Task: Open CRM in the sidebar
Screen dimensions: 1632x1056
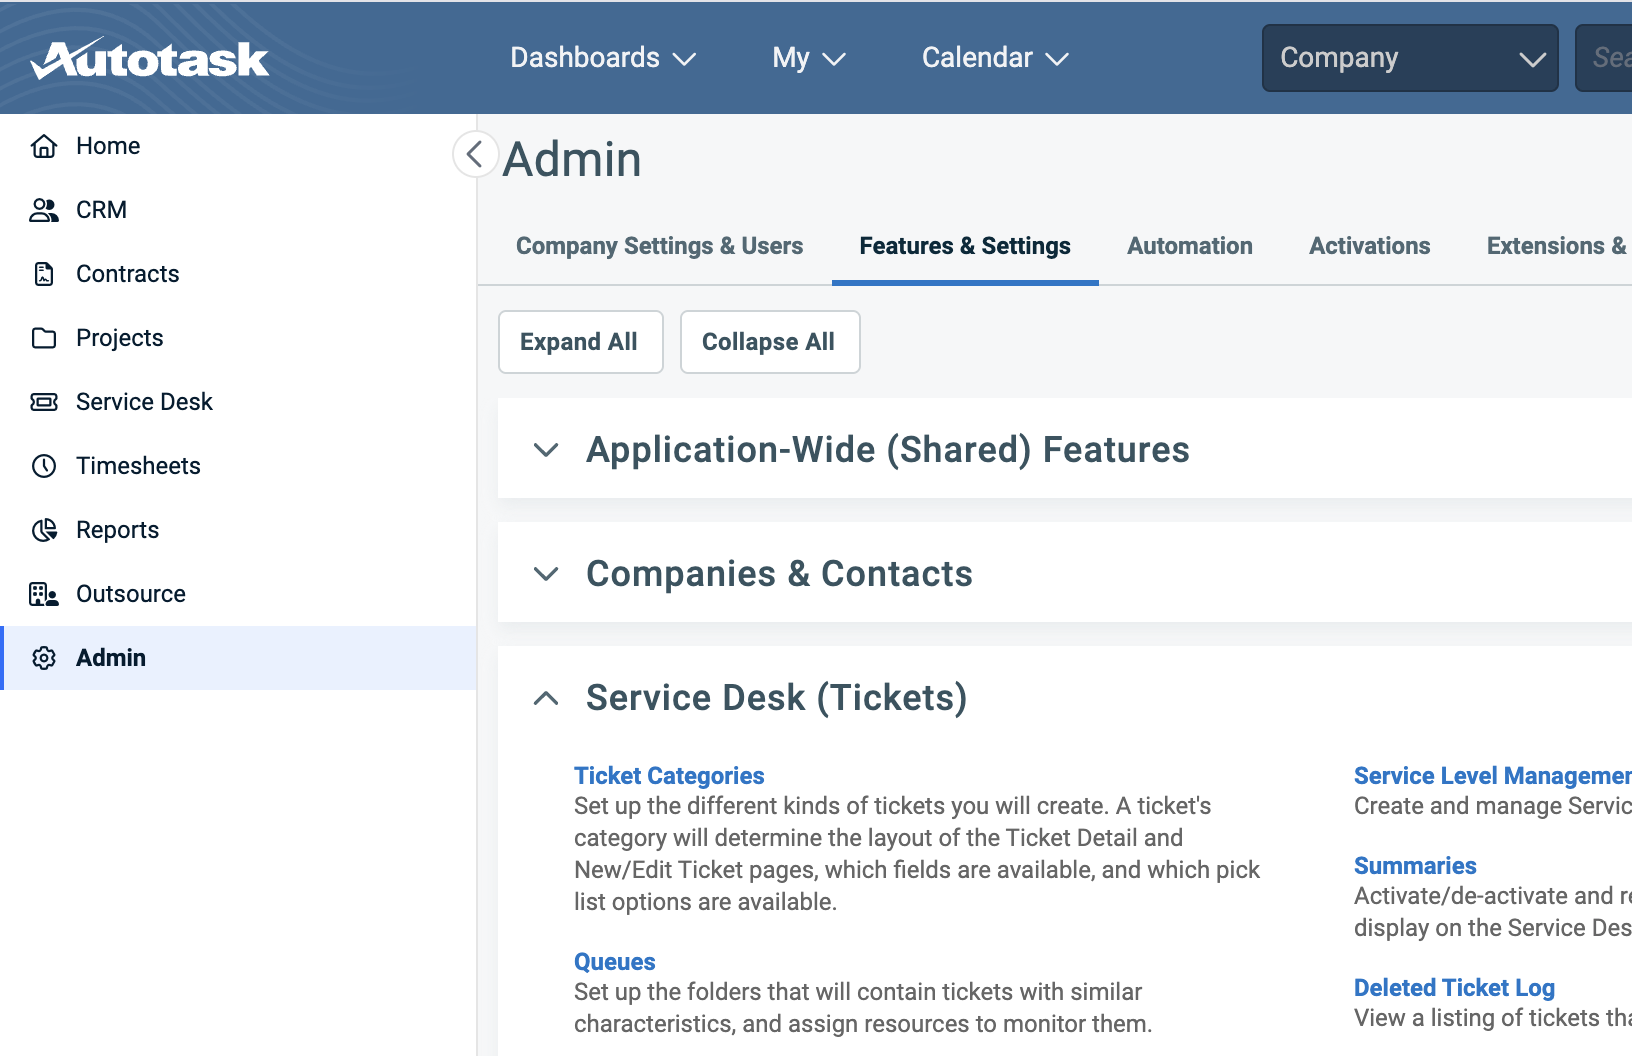Action: pyautogui.click(x=238, y=210)
